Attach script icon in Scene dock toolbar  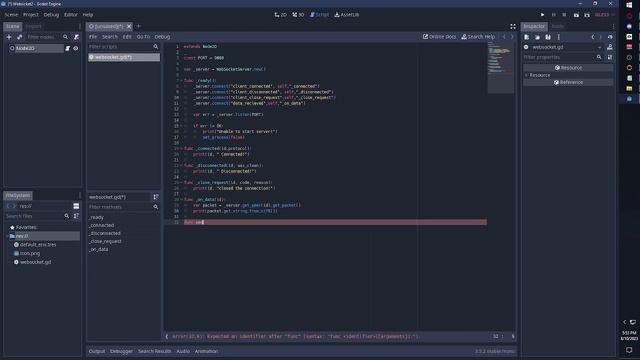point(76,37)
